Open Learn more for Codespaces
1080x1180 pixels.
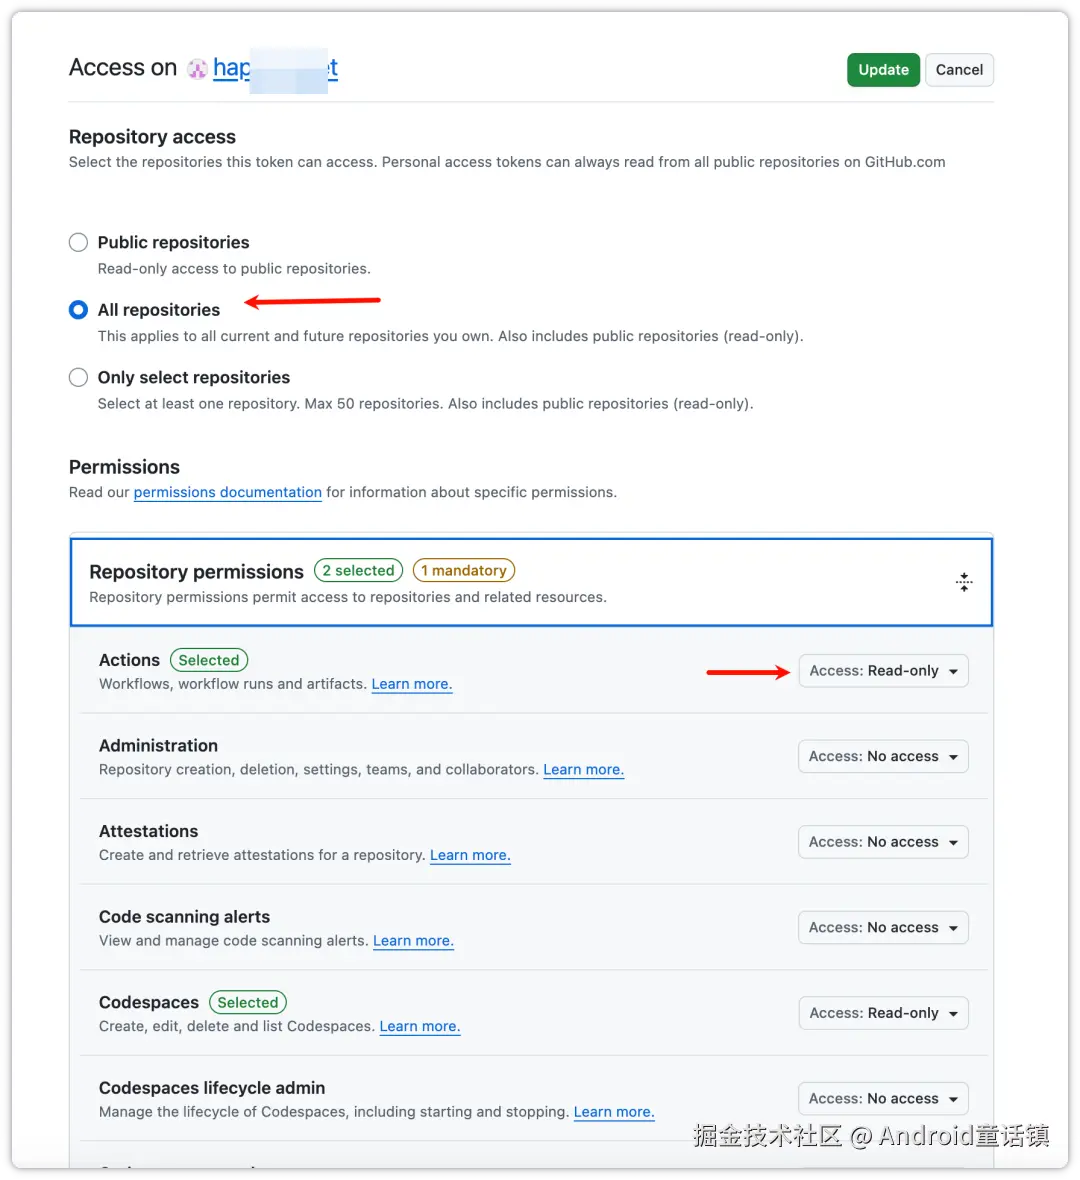(x=419, y=1026)
